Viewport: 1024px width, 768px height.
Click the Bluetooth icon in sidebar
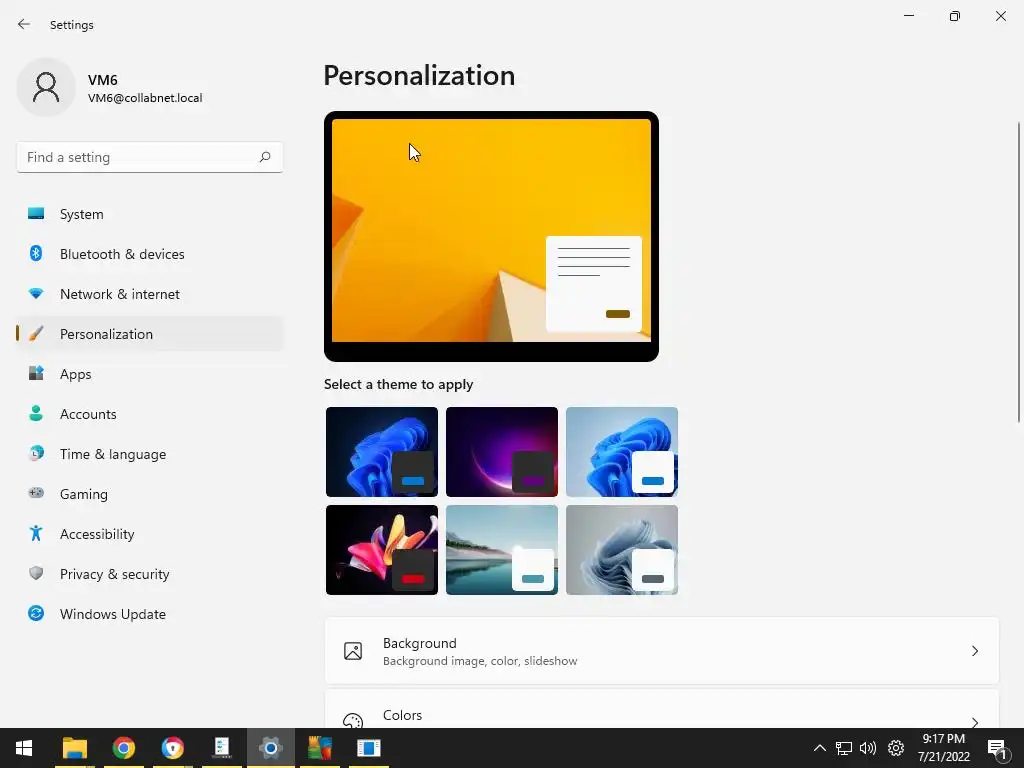(x=36, y=253)
